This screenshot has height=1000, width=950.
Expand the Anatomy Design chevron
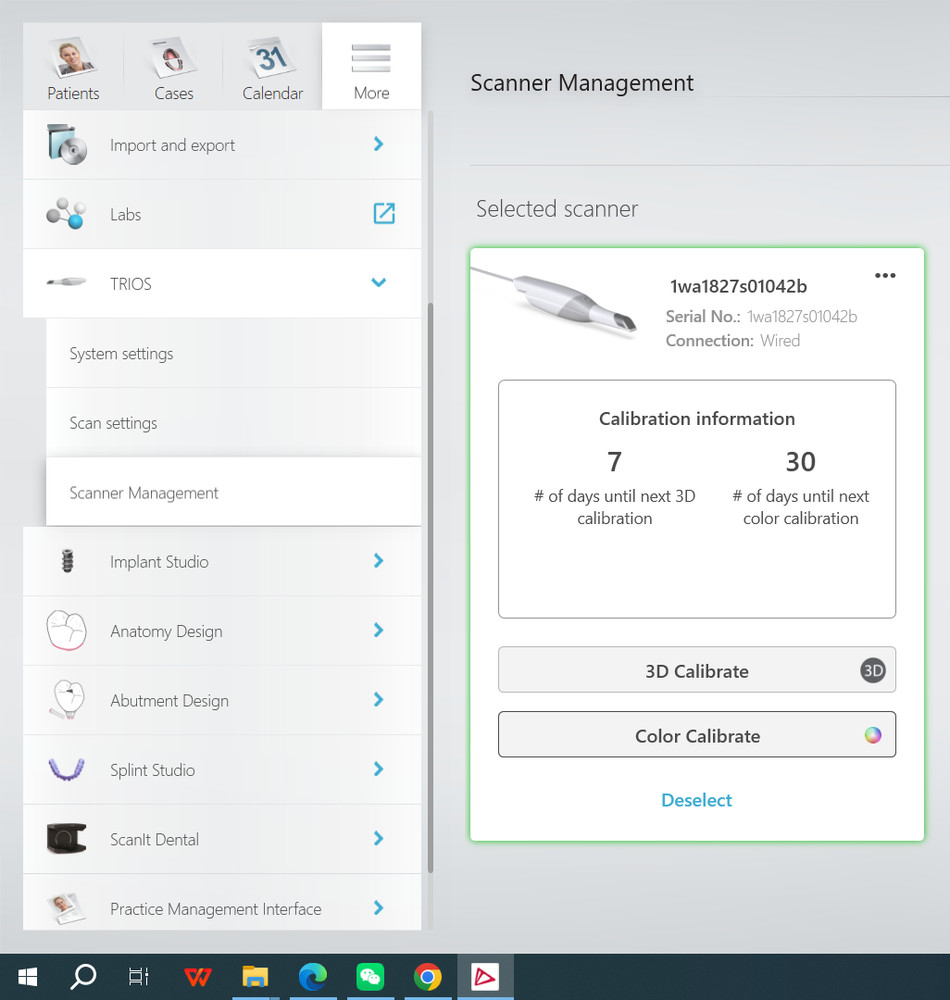pos(379,630)
